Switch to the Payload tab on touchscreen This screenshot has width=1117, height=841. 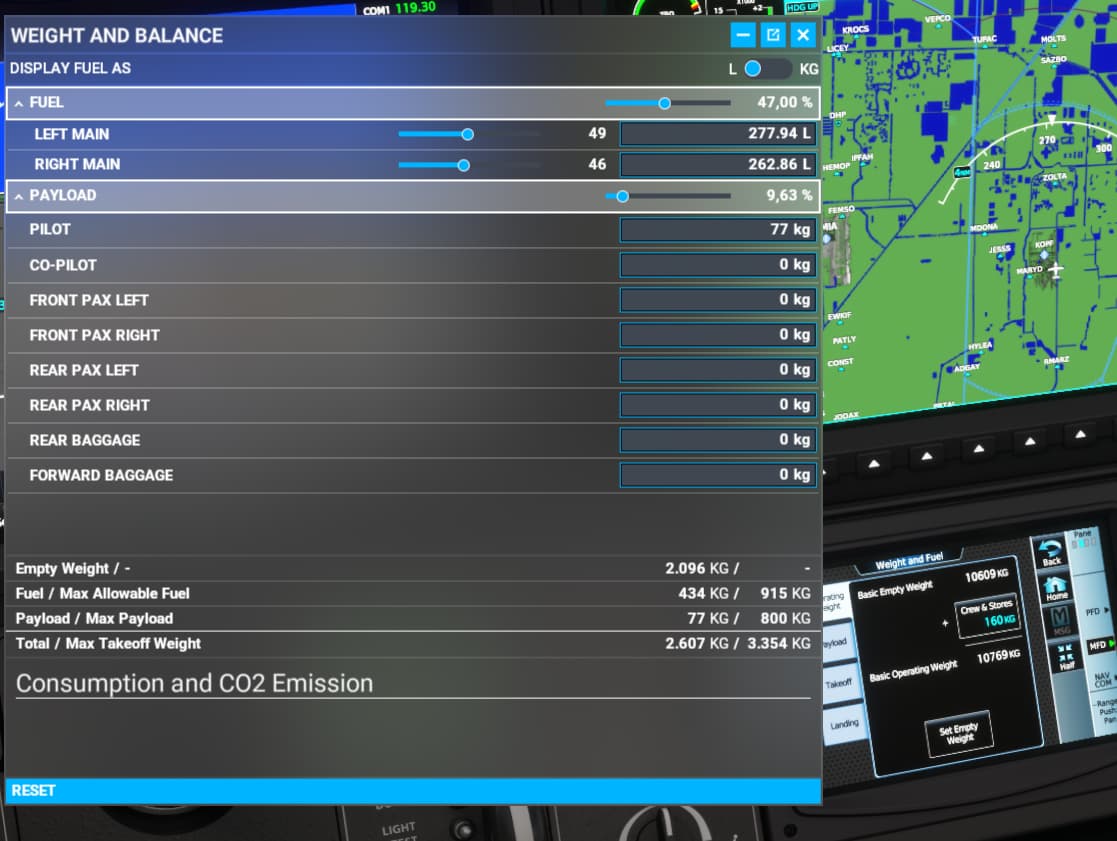[835, 642]
